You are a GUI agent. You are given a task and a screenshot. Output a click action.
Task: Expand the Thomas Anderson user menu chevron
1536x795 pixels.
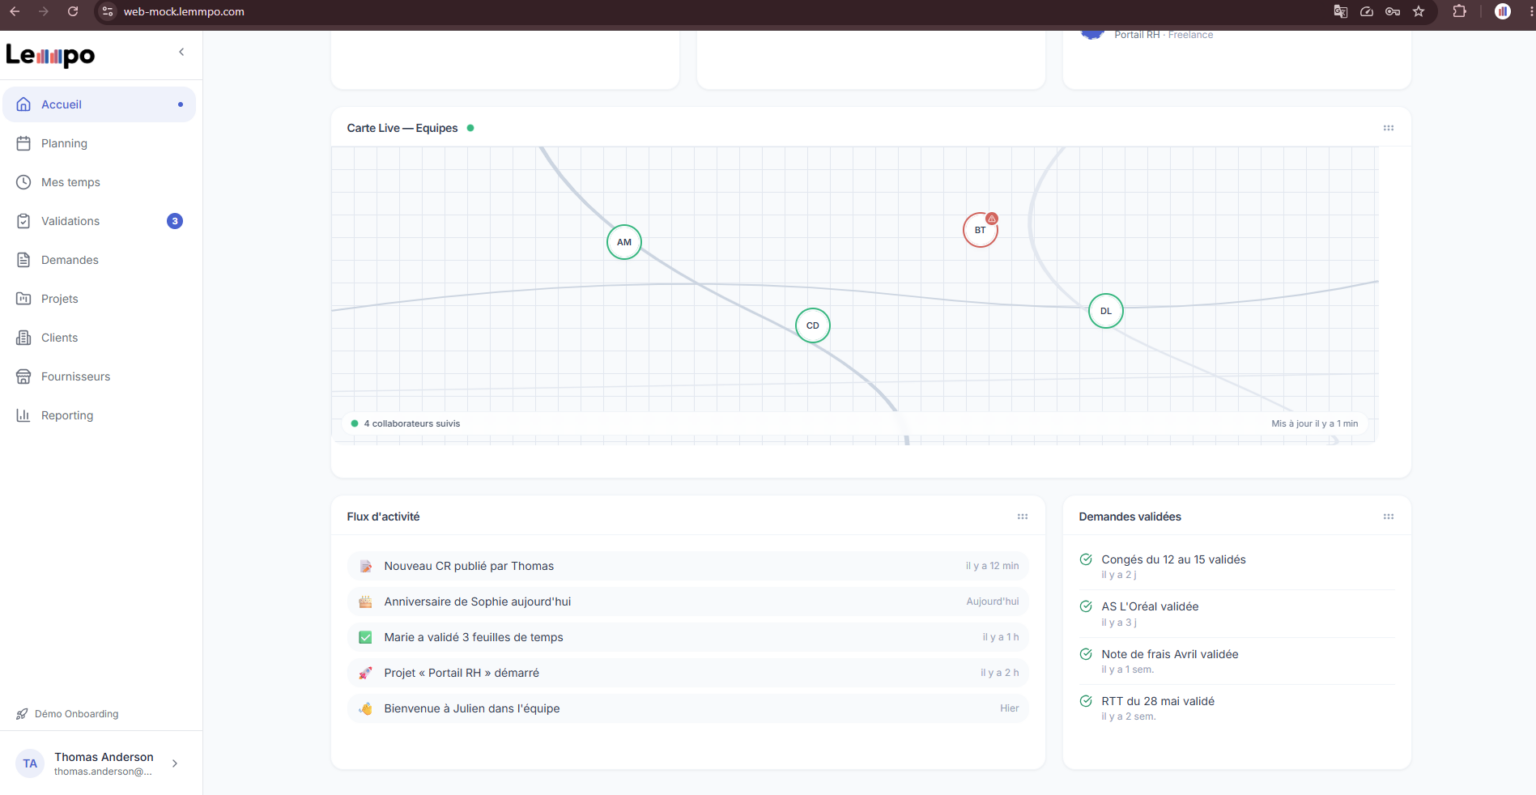point(175,763)
